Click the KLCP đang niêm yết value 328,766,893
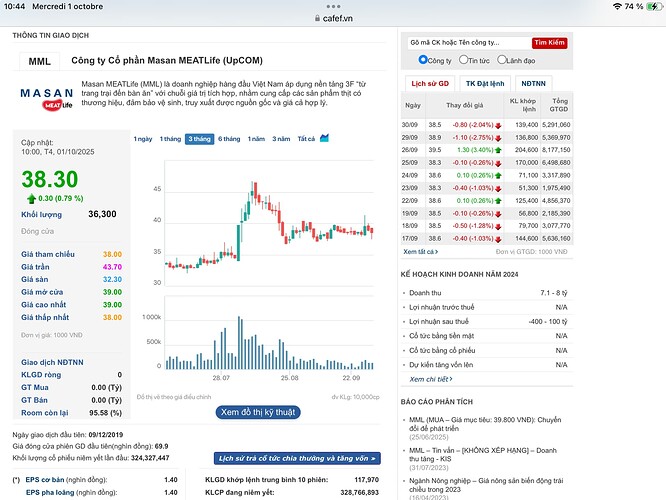666x500 pixels. click(x=359, y=493)
